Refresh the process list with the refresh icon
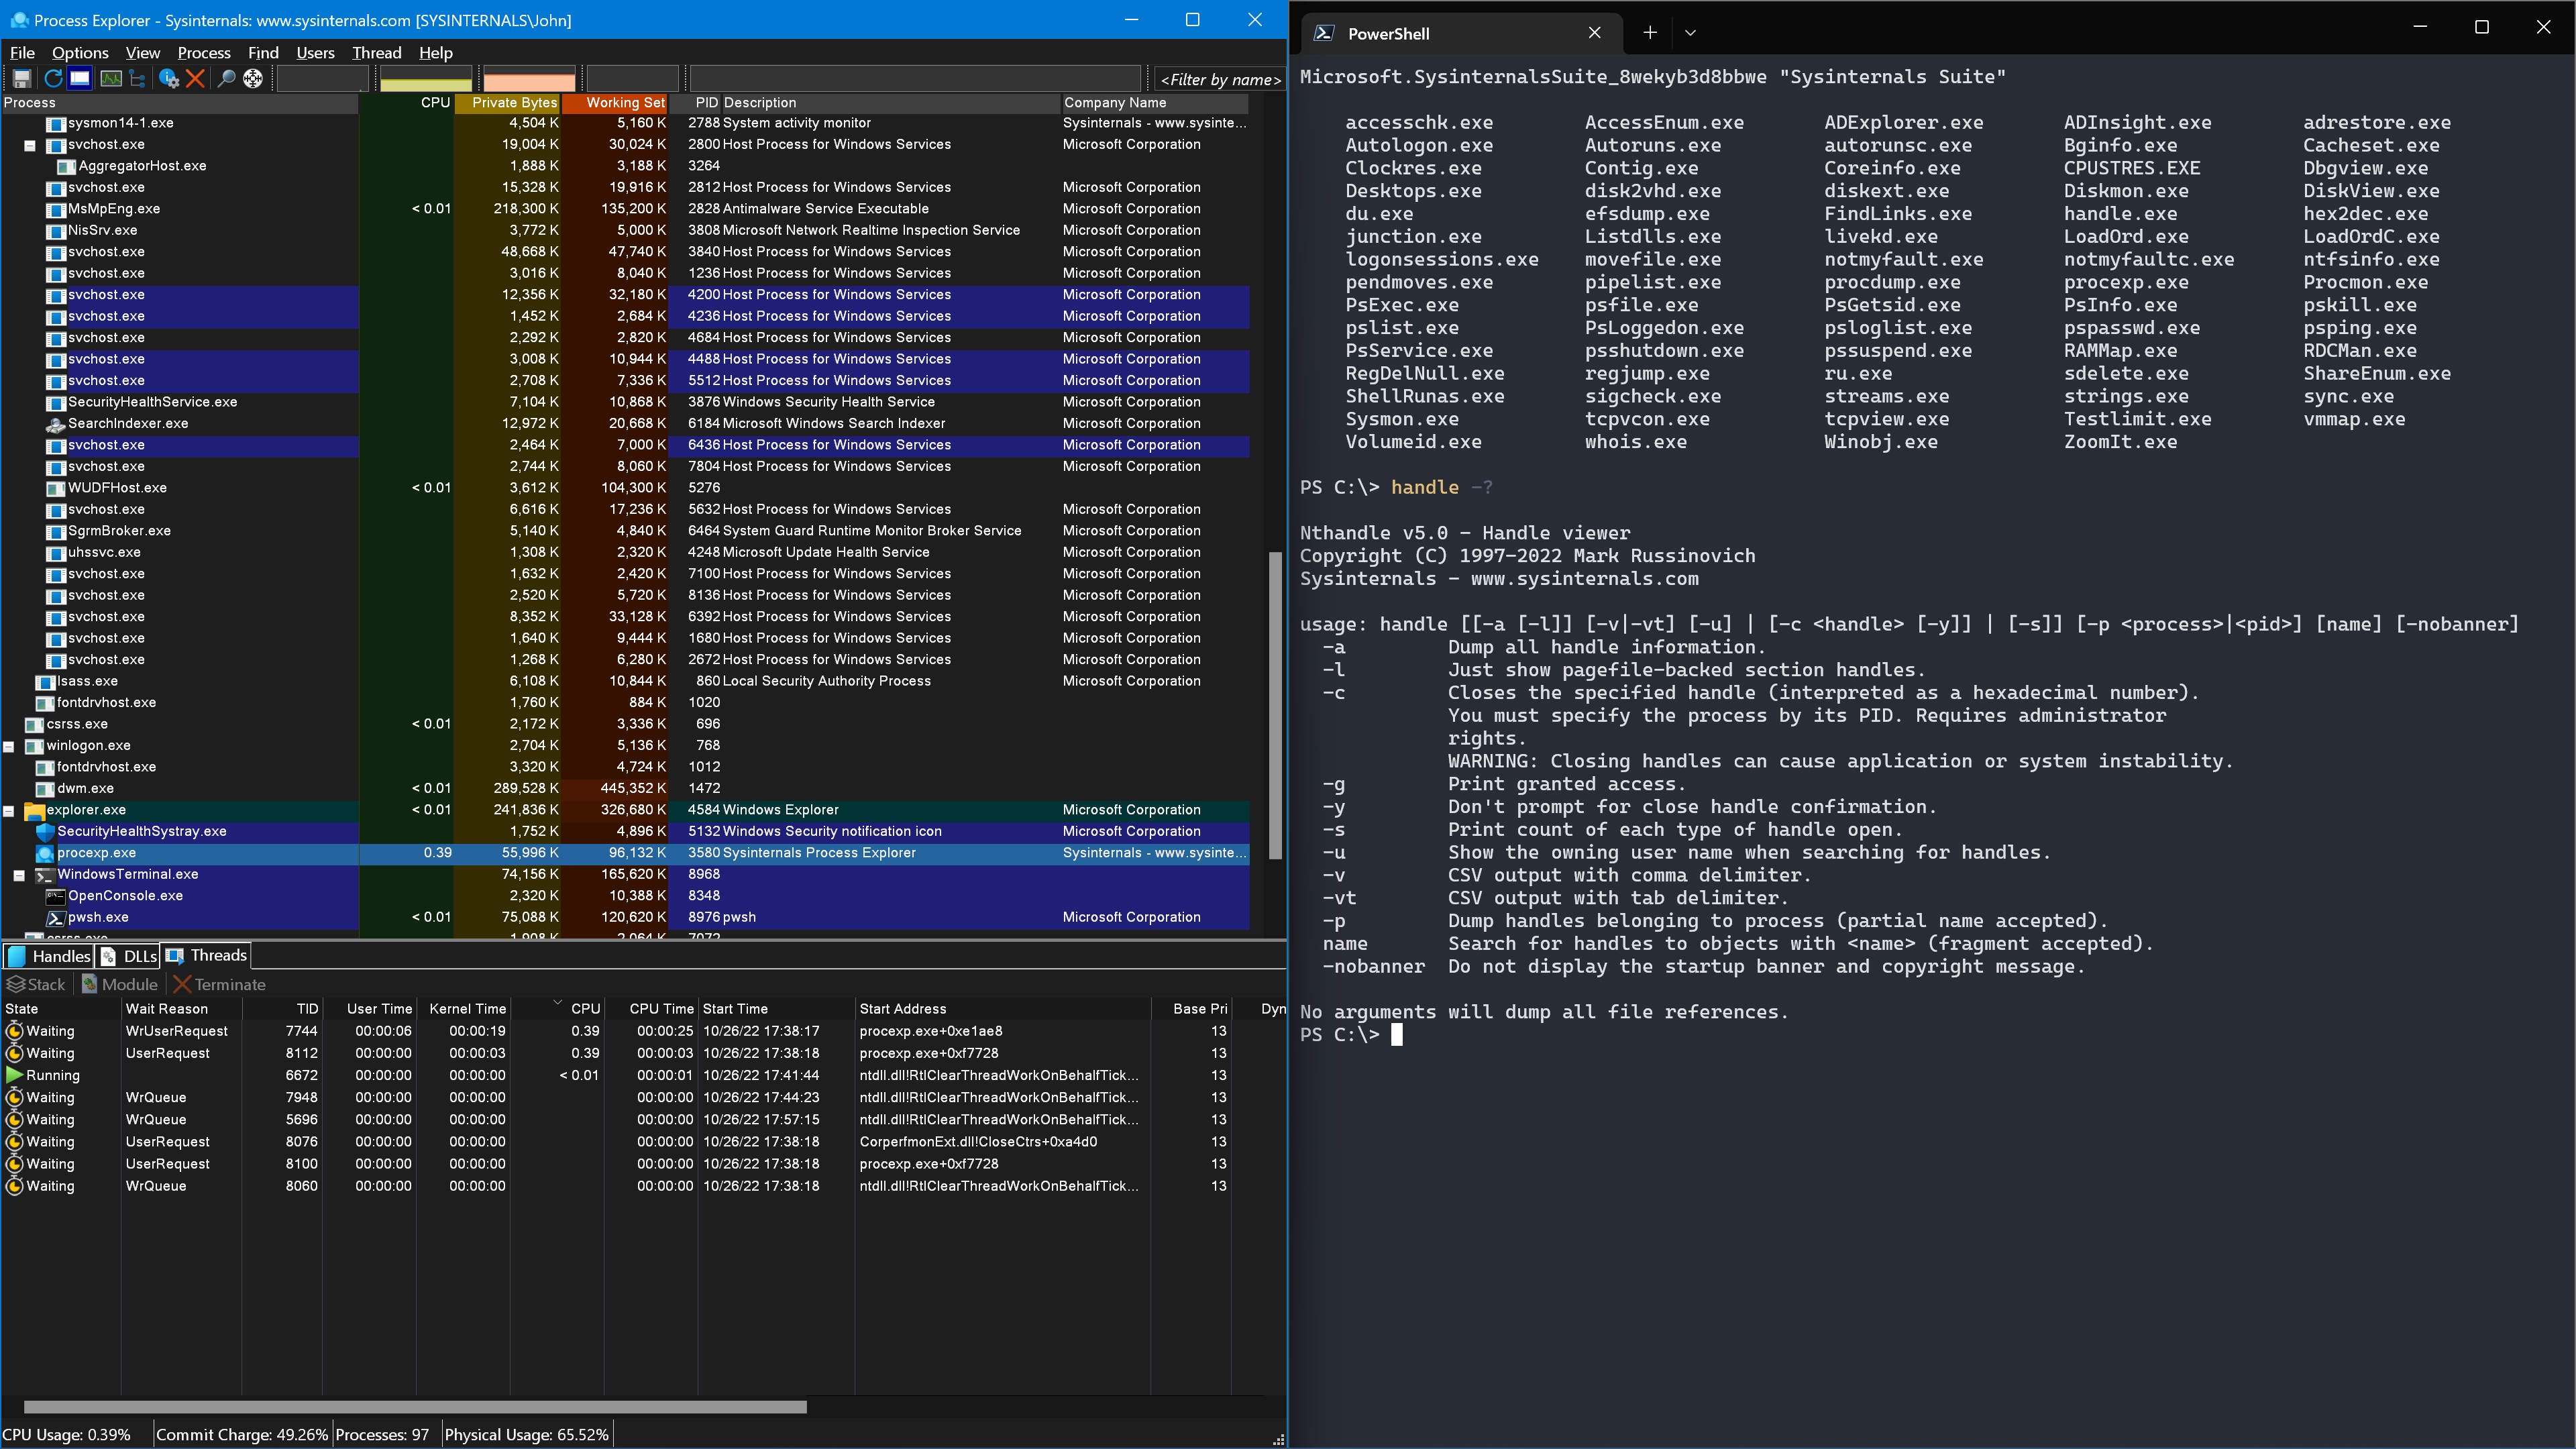The height and width of the screenshot is (1449, 2576). (x=53, y=78)
